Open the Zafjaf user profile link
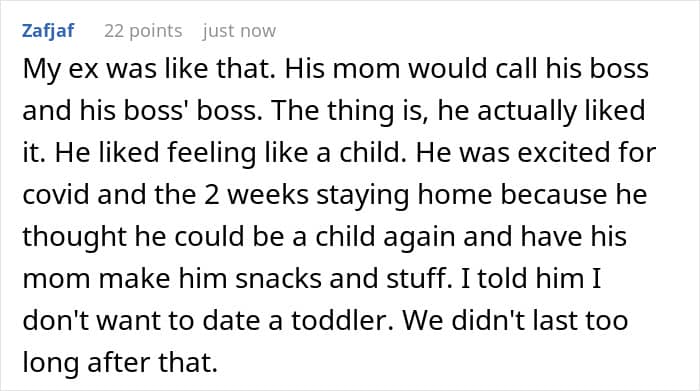This screenshot has height=391, width=700. 48,31
